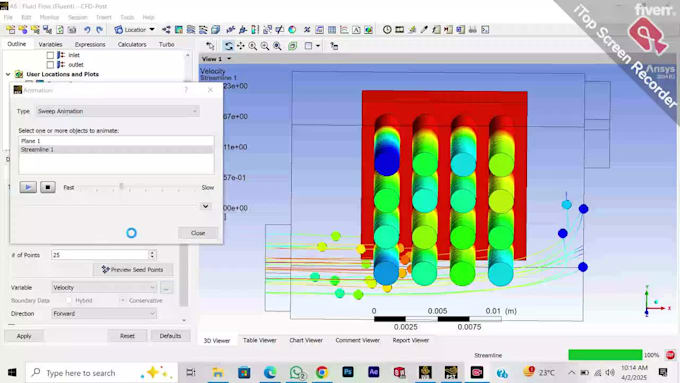Image resolution: width=680 pixels, height=383 pixels.
Task: Click the Fit View viewer icon
Action: [277, 46]
